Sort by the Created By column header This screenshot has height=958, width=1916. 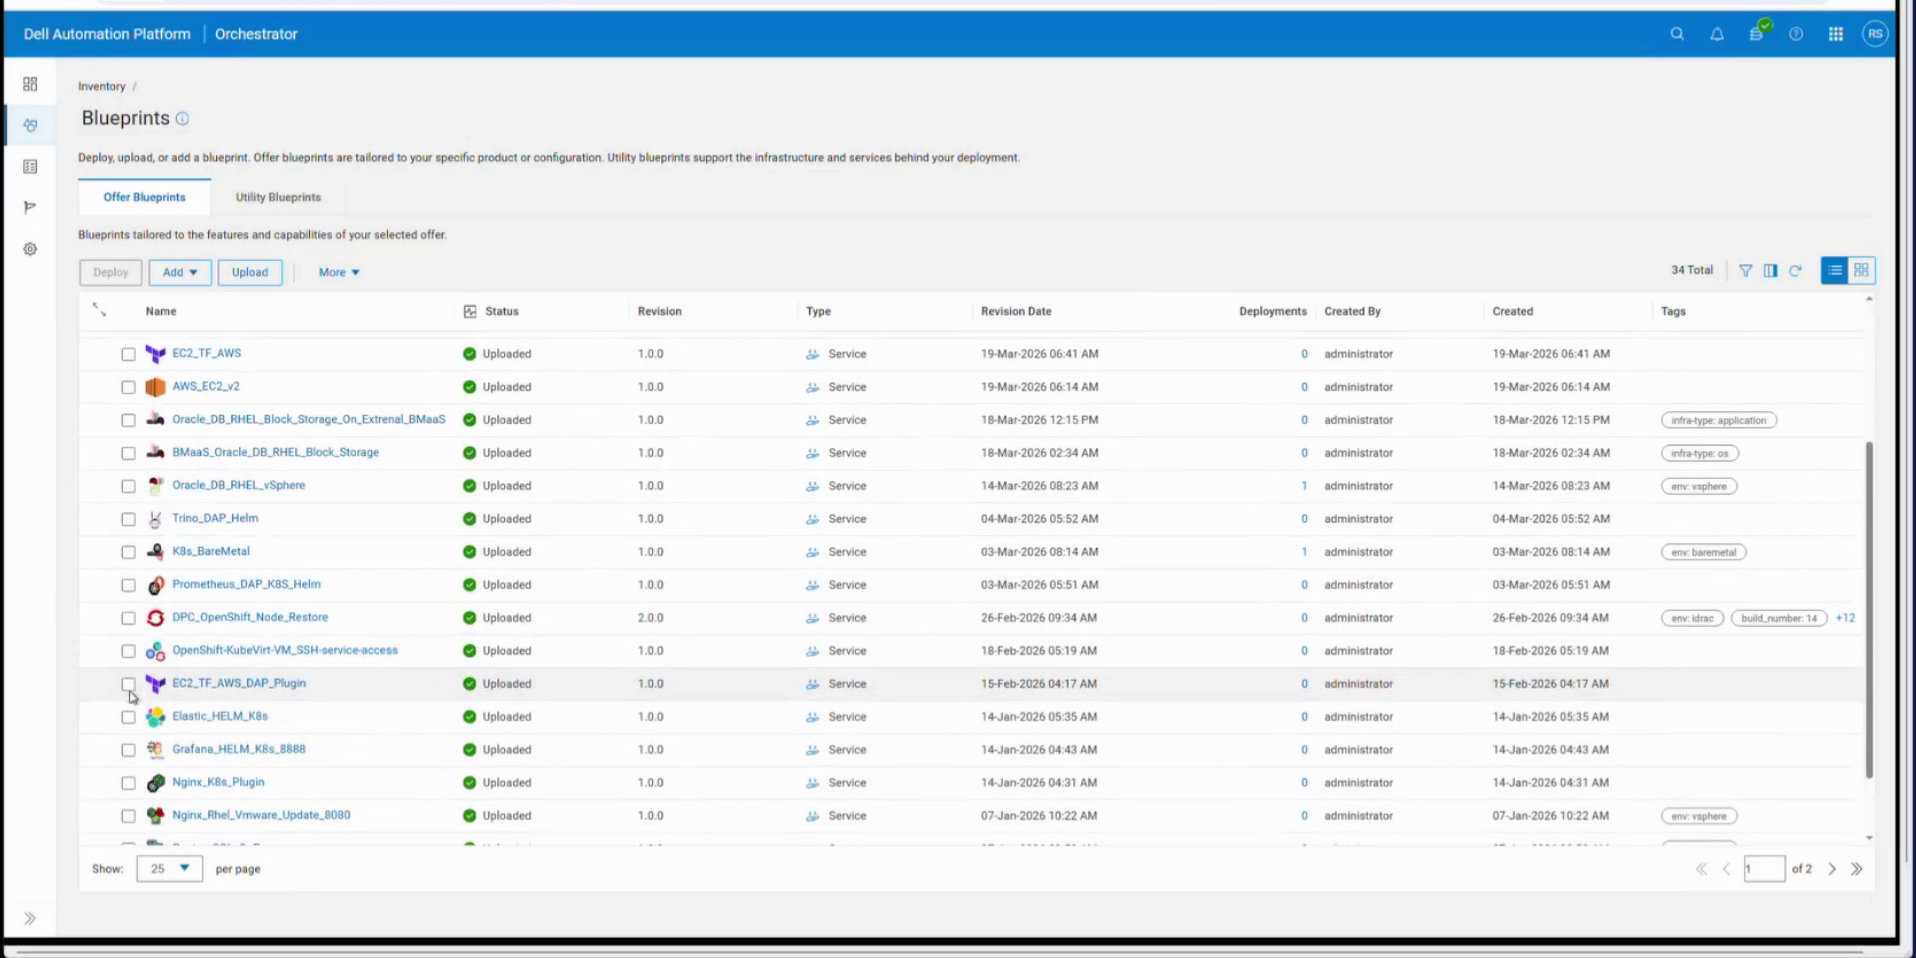pyautogui.click(x=1352, y=312)
